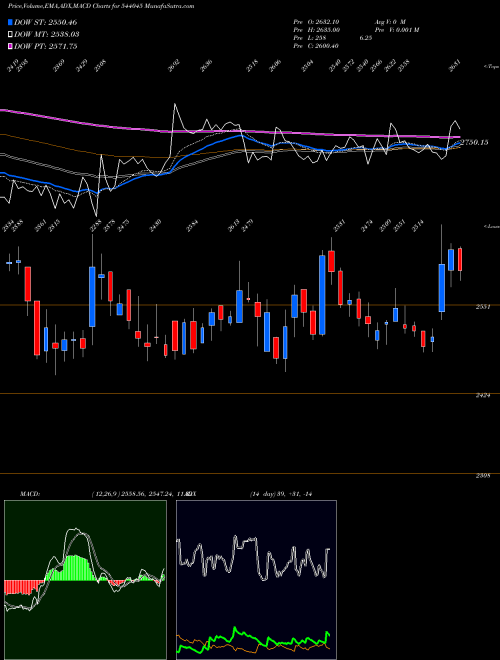500x660 pixels.
Task: Click the Pre O: 2682.10 value
Action: coord(316,22)
